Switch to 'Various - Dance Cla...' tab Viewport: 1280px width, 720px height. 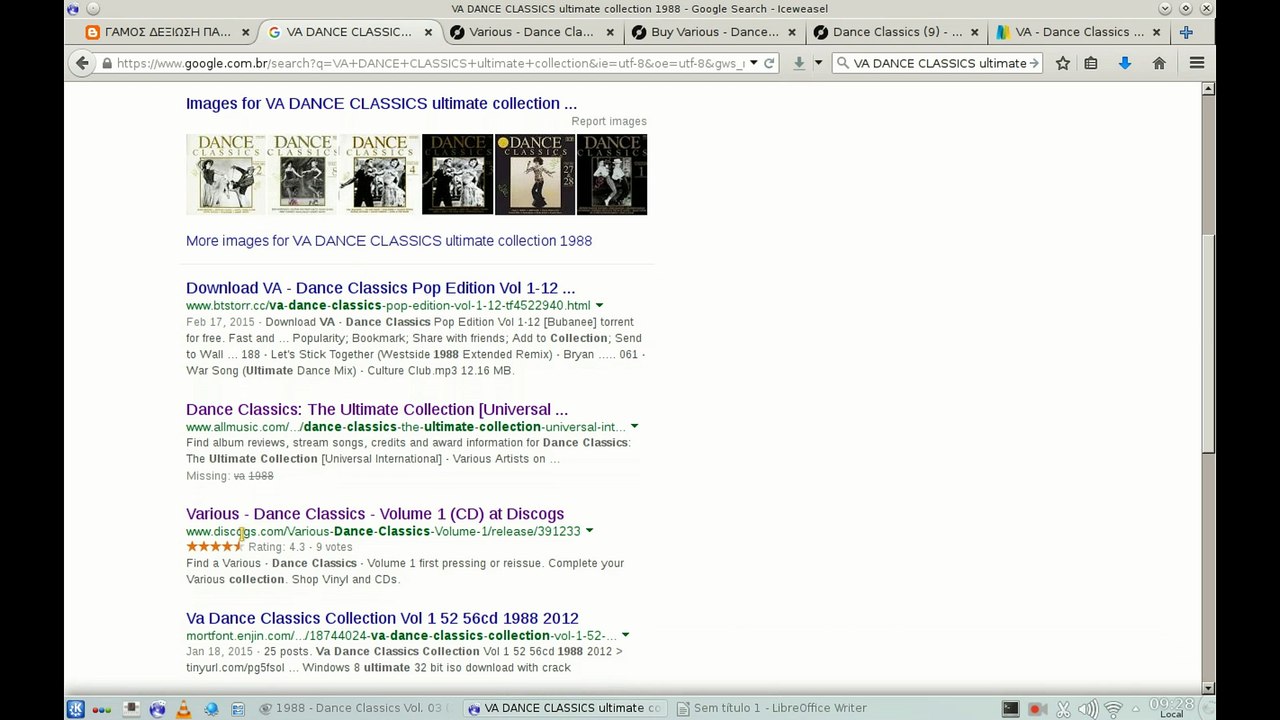click(531, 32)
